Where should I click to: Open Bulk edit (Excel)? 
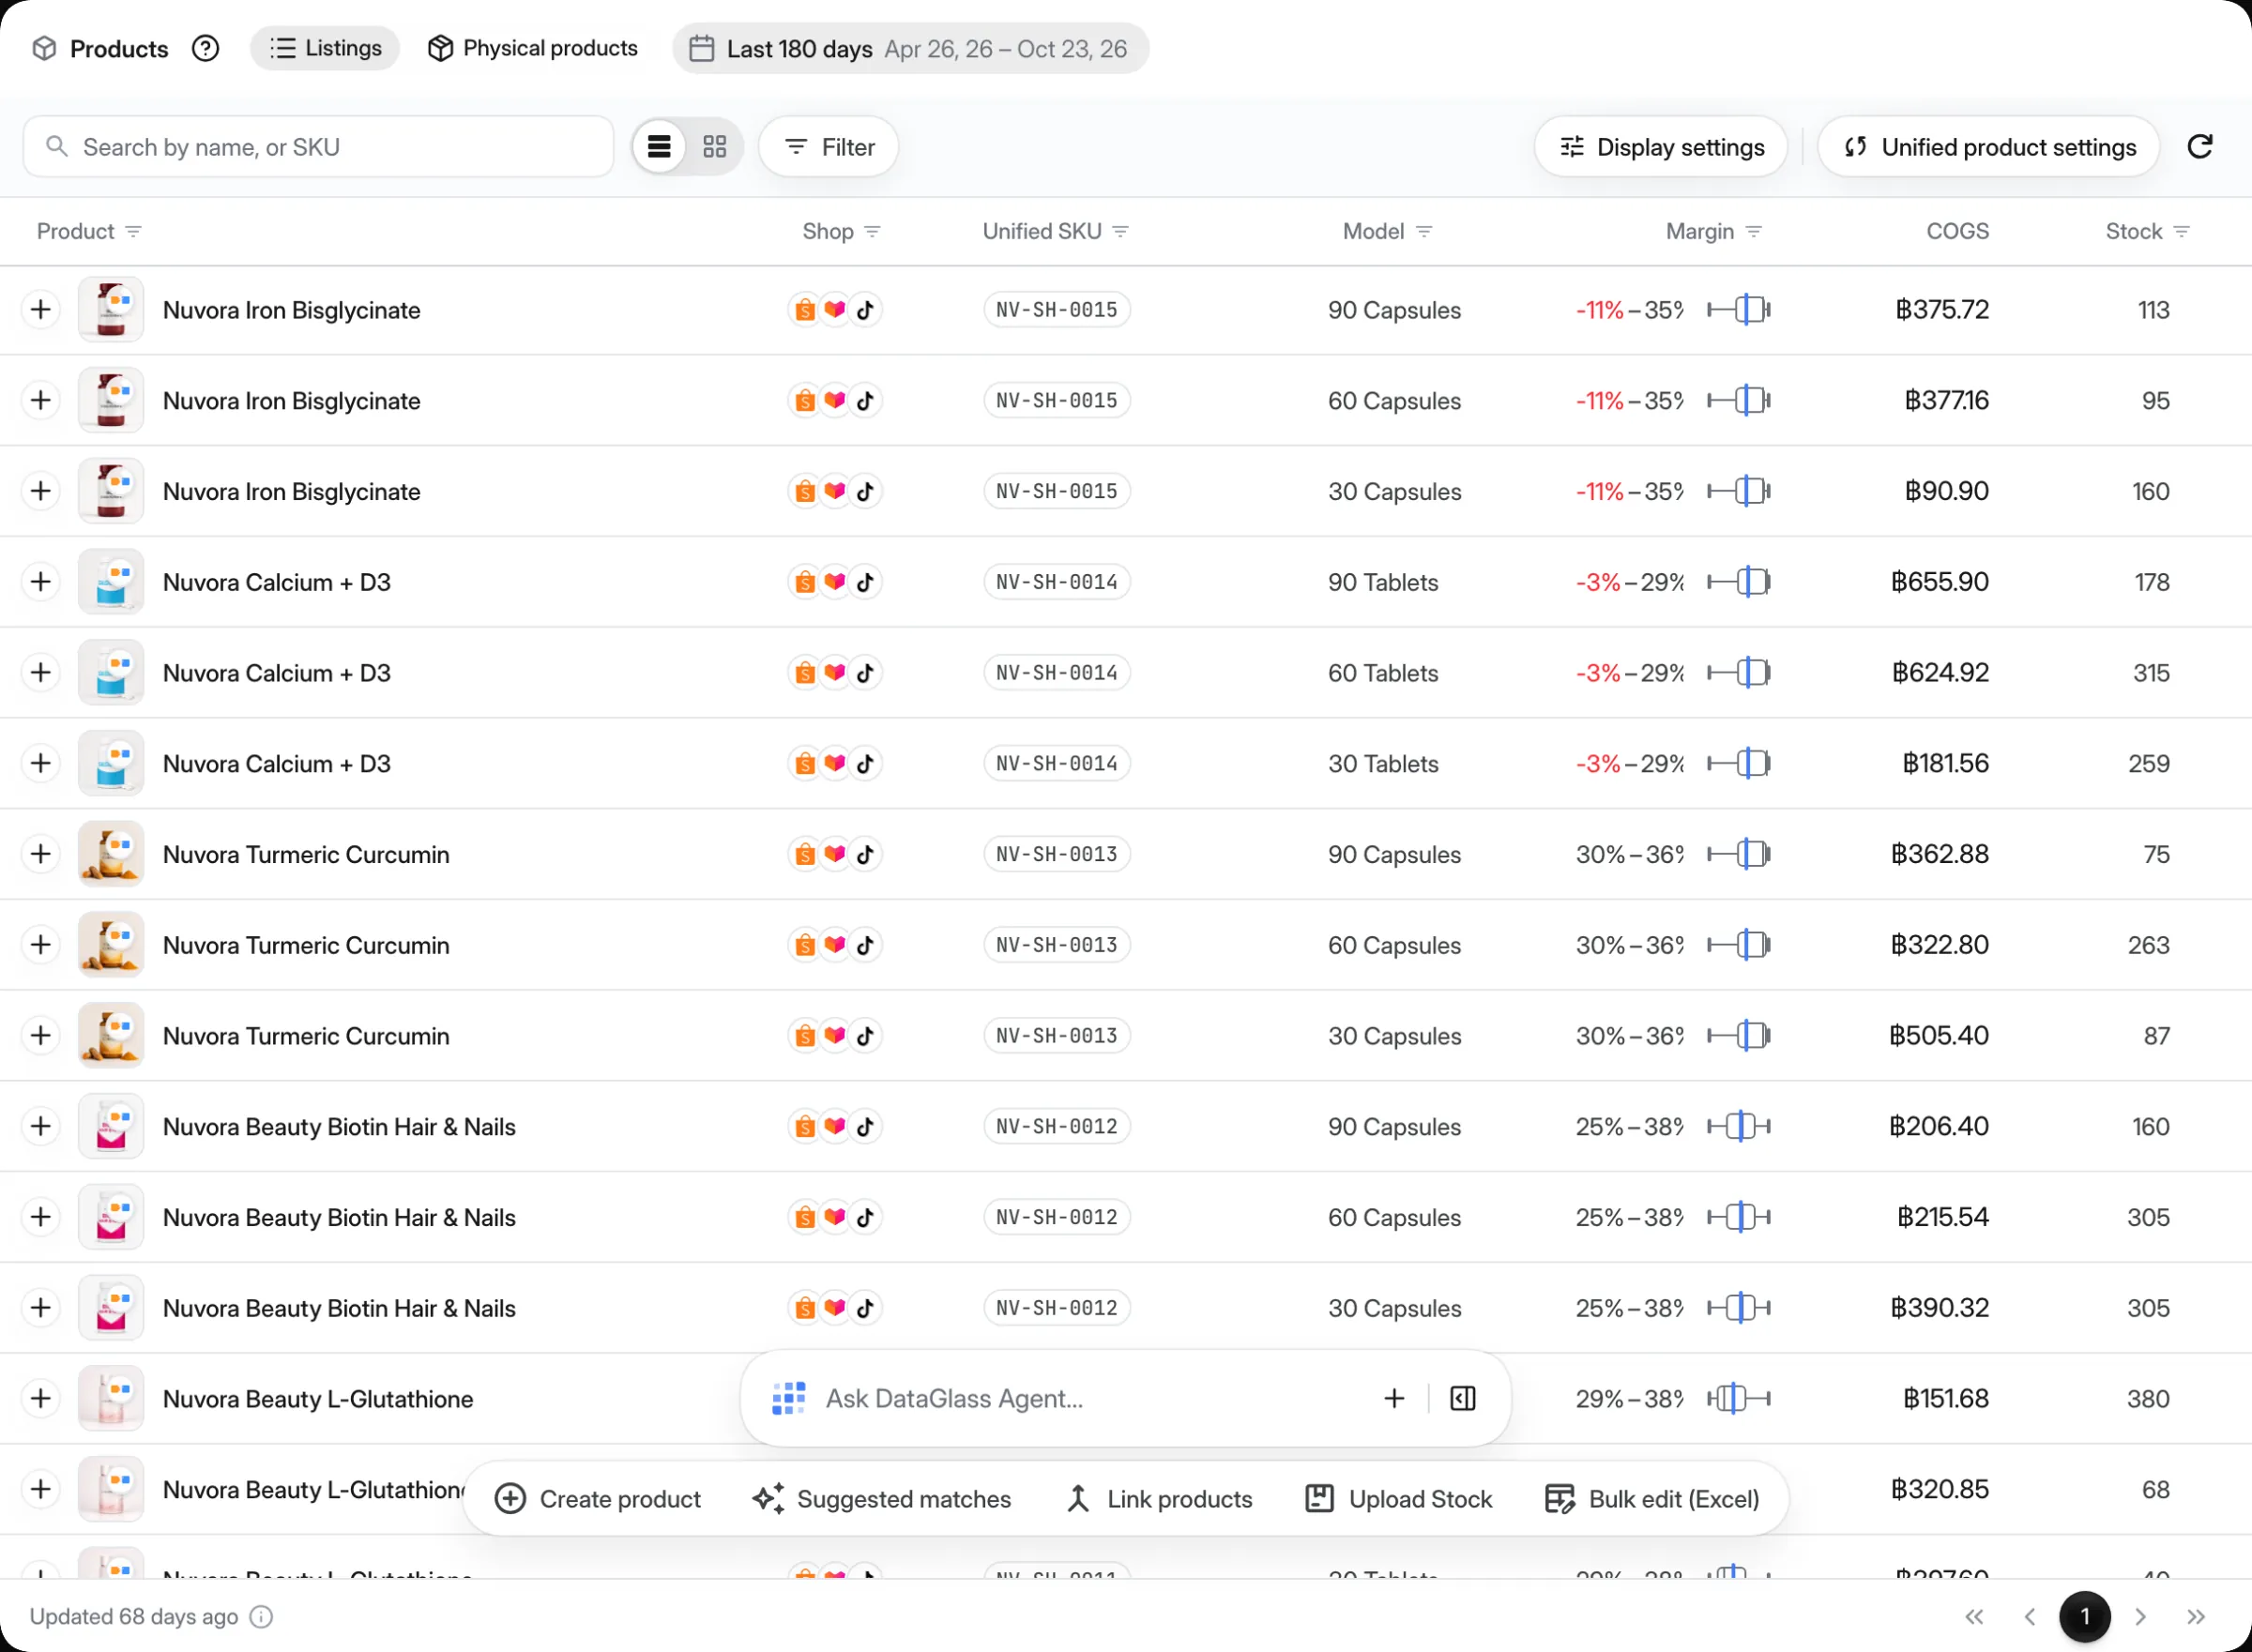coord(1652,1499)
